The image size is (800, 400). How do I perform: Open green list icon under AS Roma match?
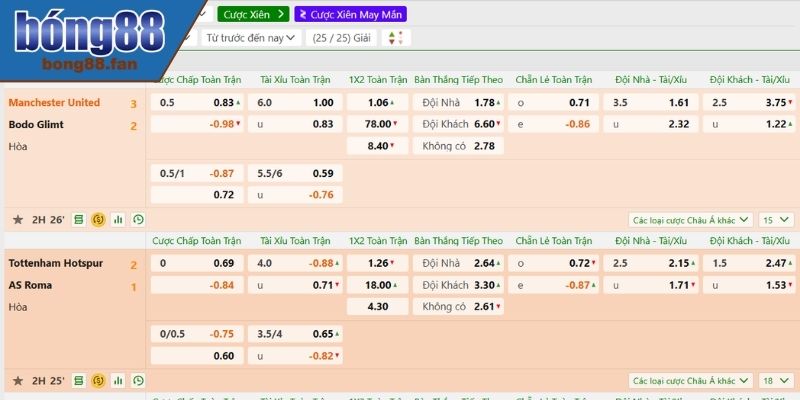coord(78,381)
